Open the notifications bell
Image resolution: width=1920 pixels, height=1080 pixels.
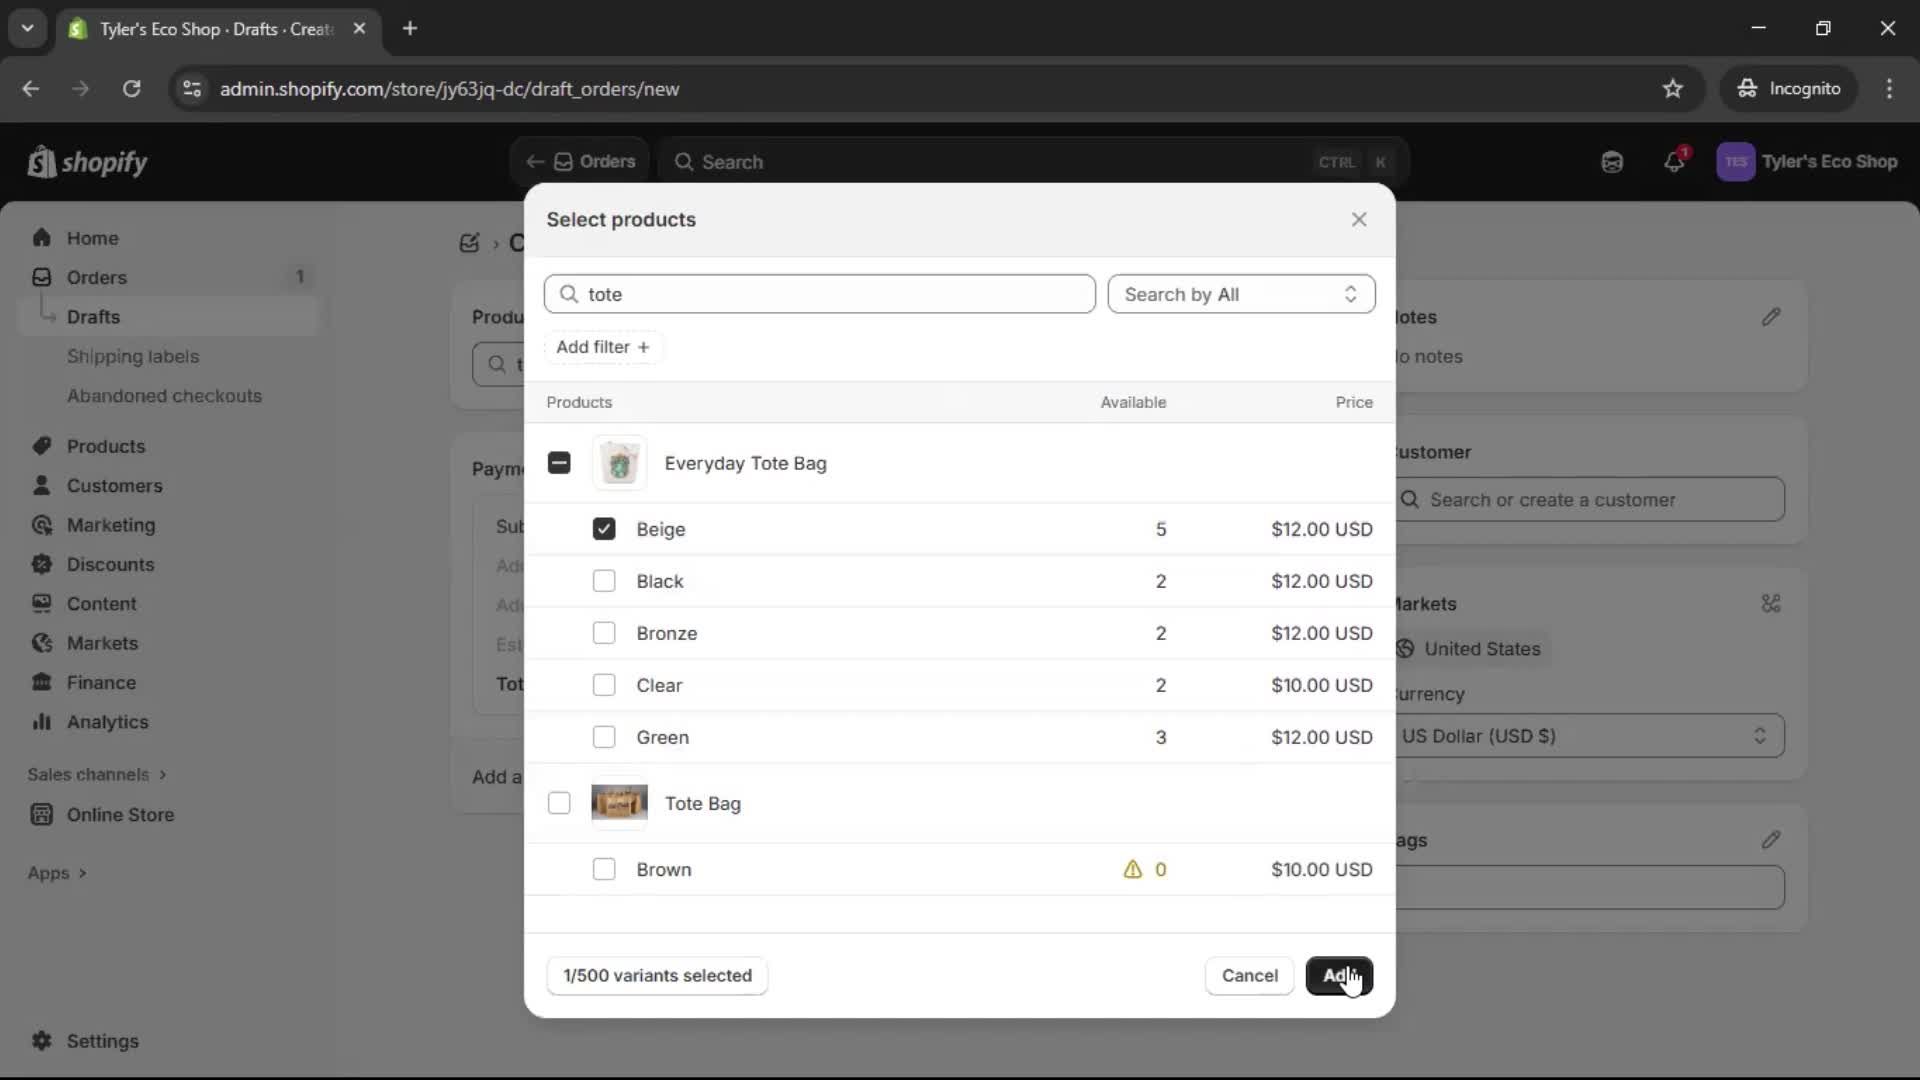pos(1675,161)
